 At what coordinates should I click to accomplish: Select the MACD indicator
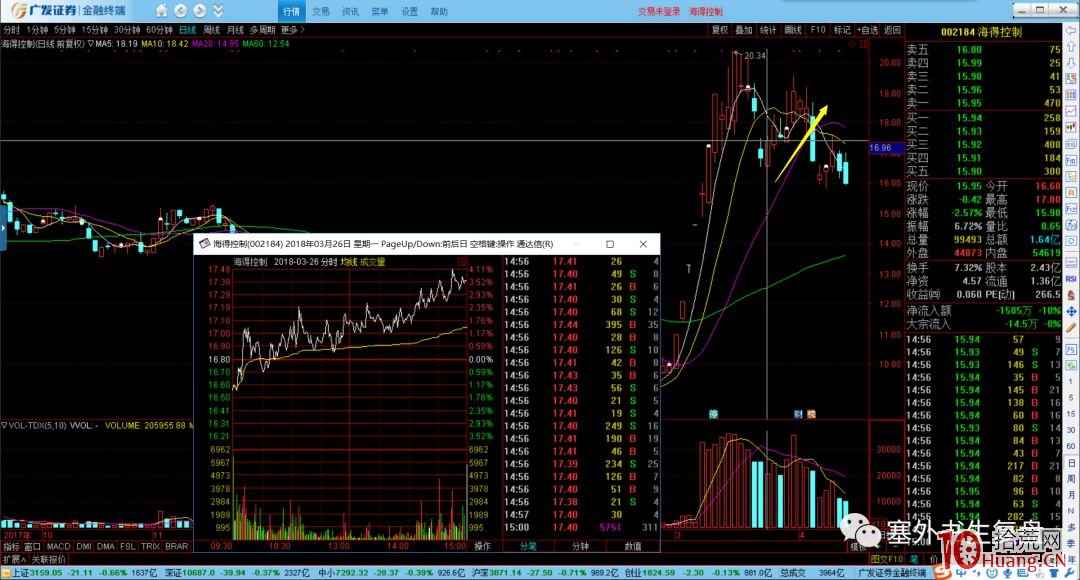pos(59,546)
